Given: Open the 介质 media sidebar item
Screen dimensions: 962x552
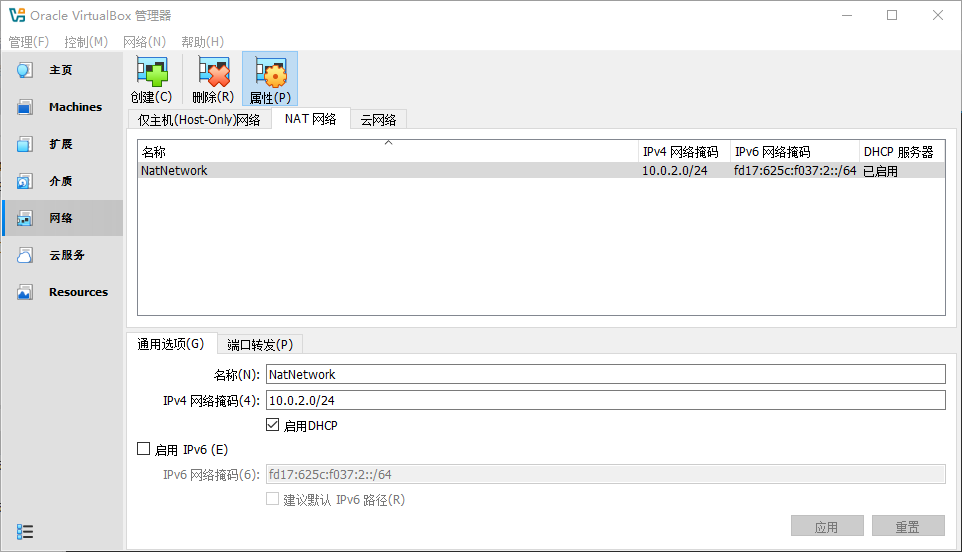Looking at the screenshot, I should point(63,181).
